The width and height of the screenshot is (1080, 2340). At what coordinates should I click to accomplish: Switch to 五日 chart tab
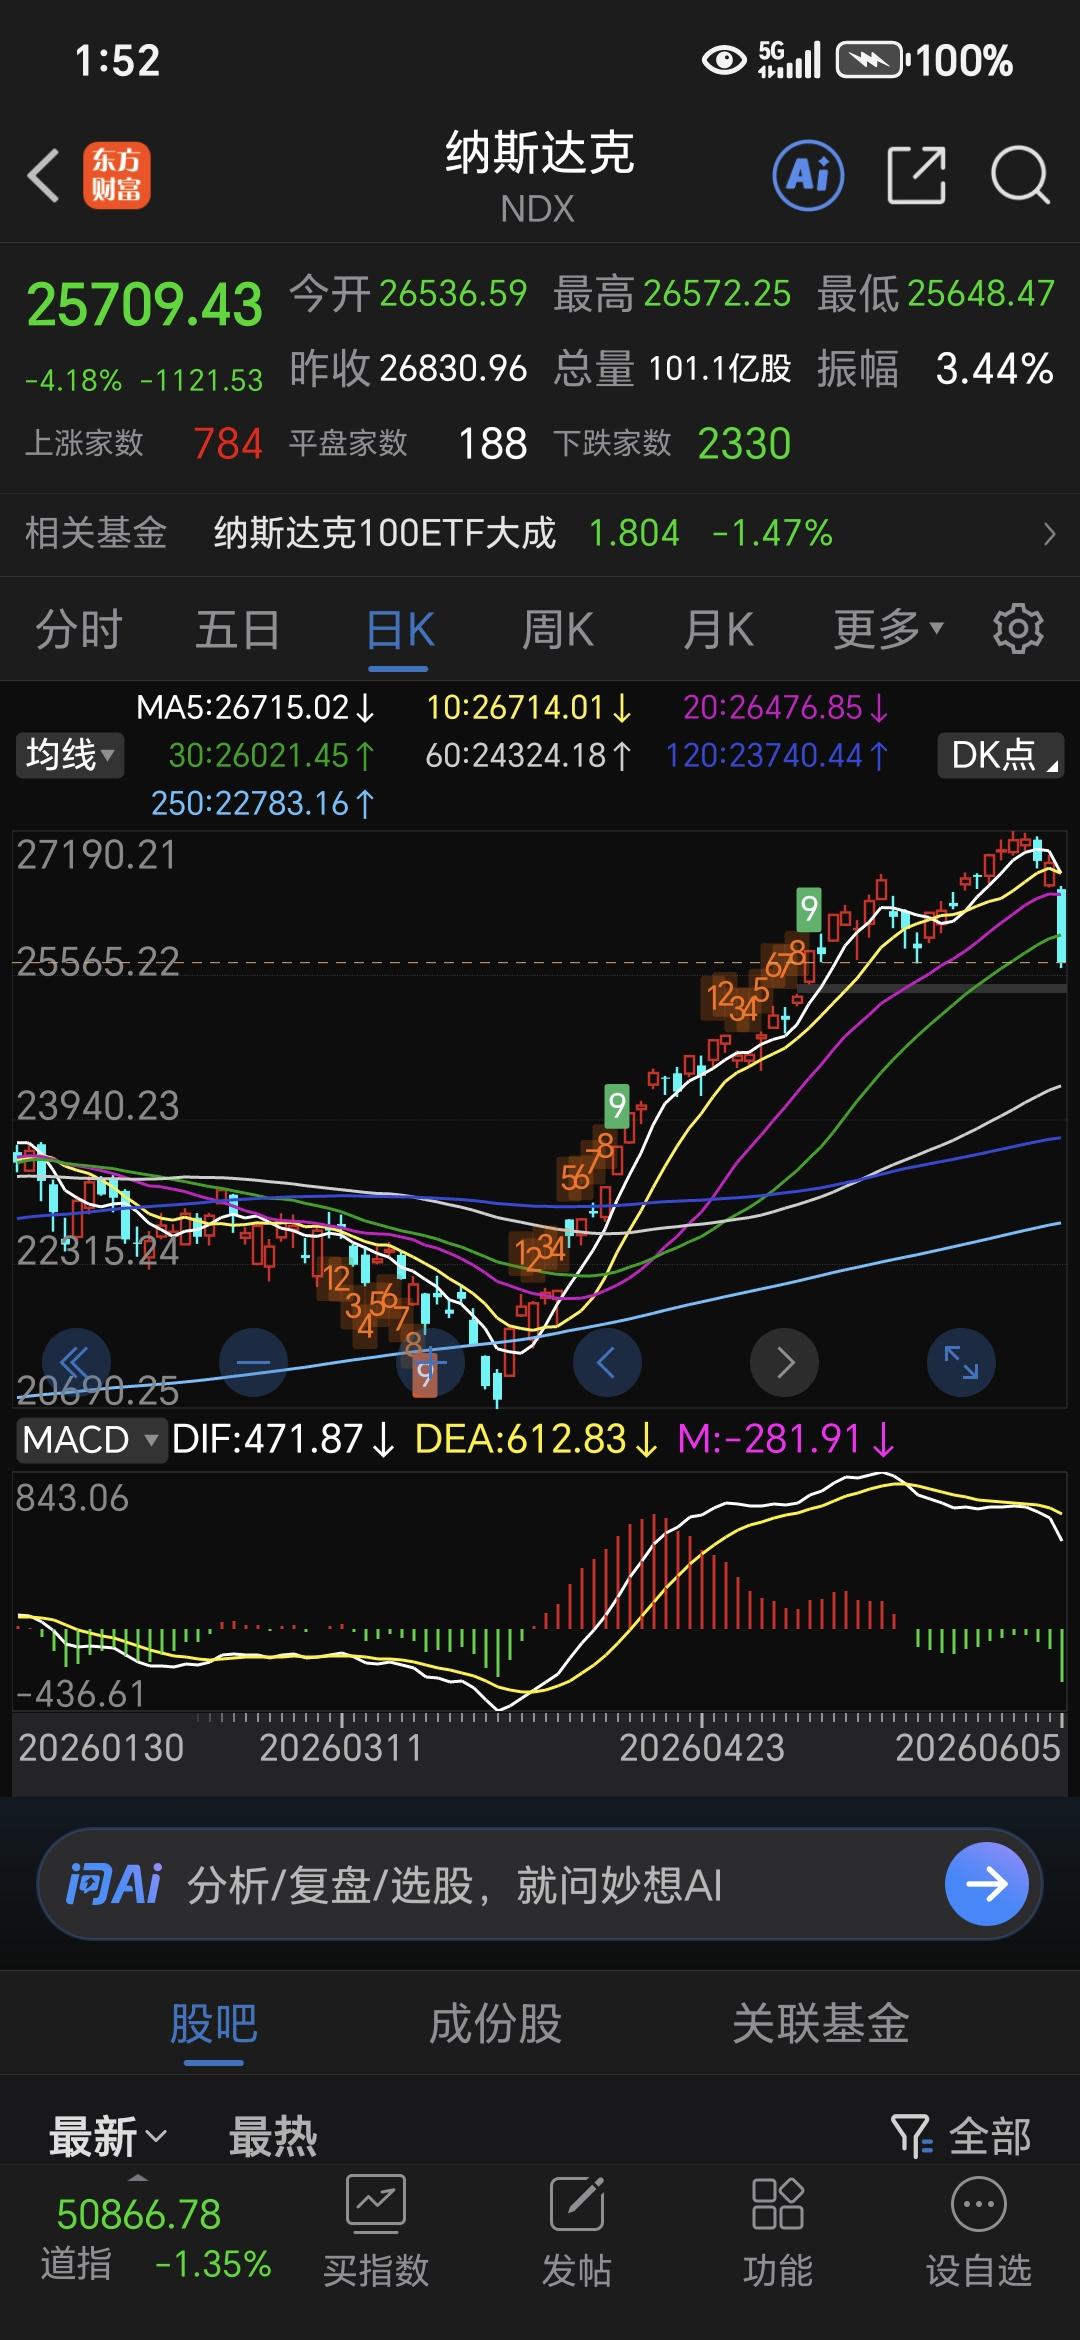click(237, 629)
